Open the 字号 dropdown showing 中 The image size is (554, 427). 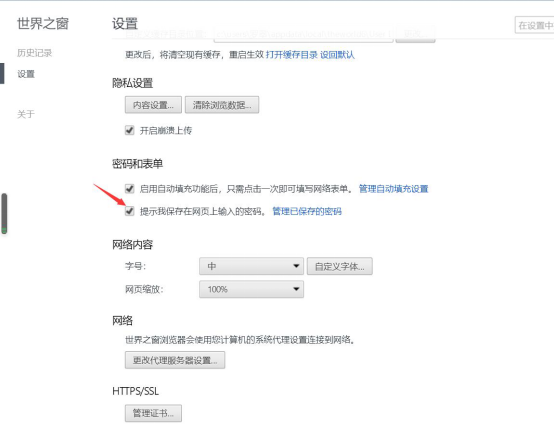coord(251,266)
